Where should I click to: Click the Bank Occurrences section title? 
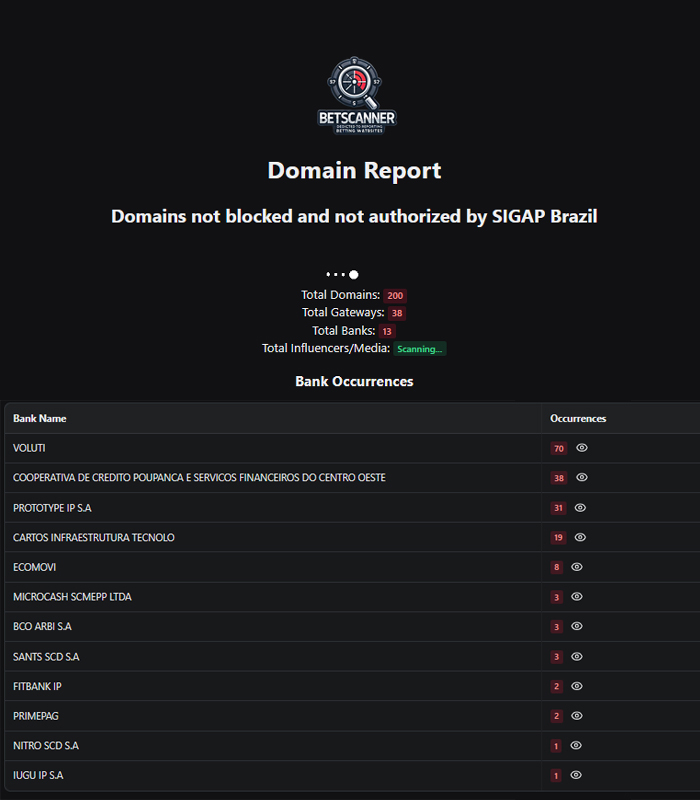354,382
